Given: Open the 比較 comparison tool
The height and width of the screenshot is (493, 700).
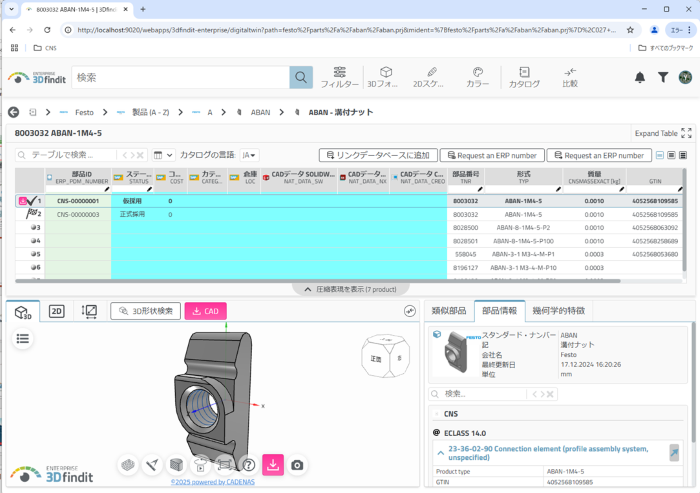Looking at the screenshot, I should tap(570, 77).
